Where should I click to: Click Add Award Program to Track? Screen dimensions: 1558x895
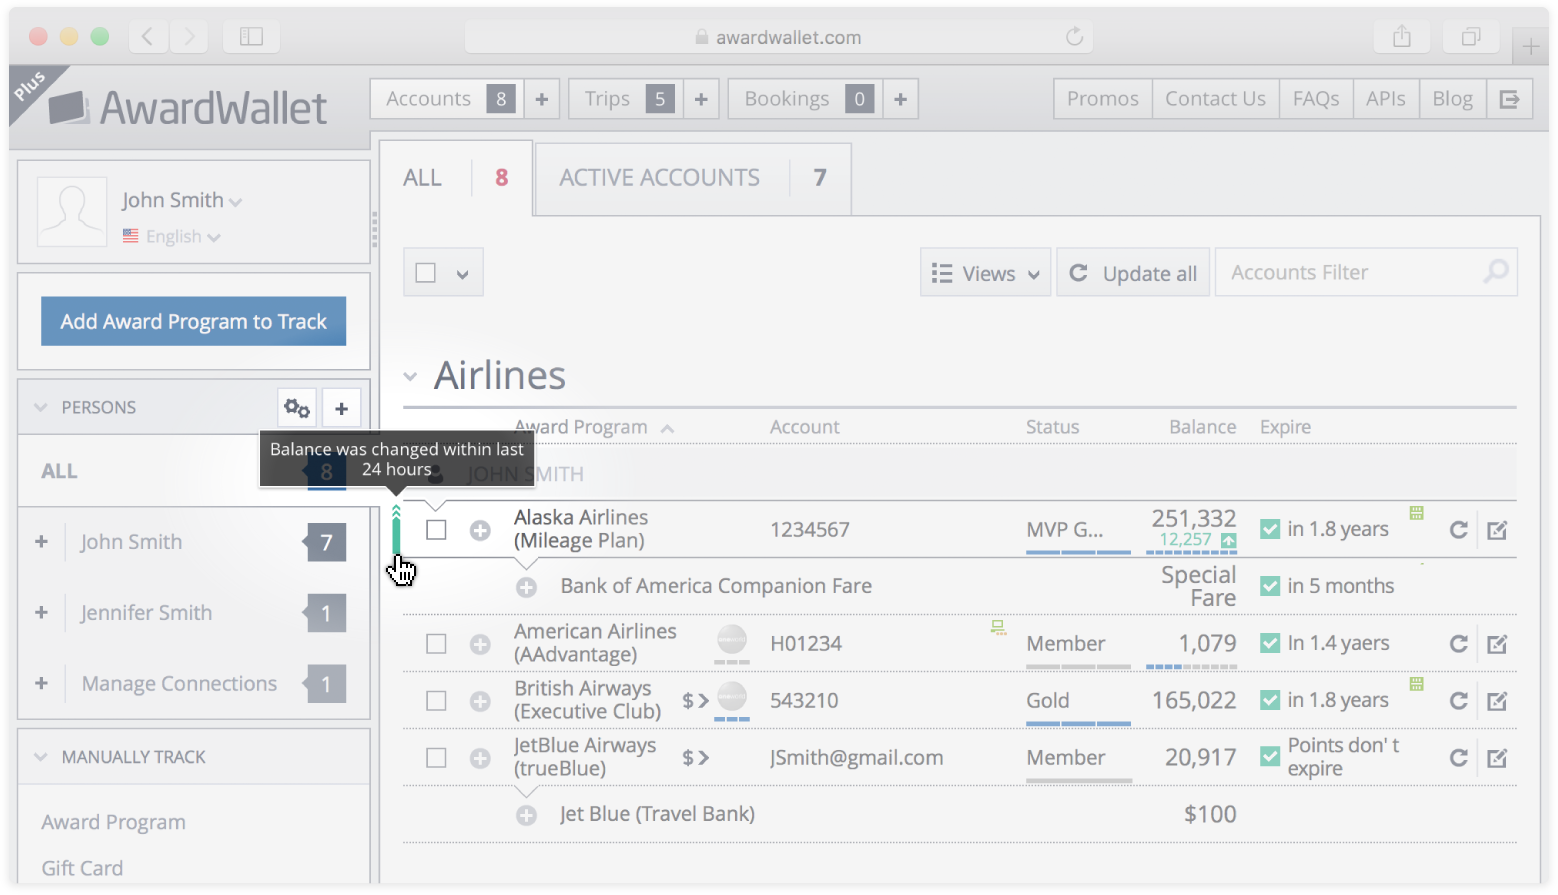tap(193, 321)
